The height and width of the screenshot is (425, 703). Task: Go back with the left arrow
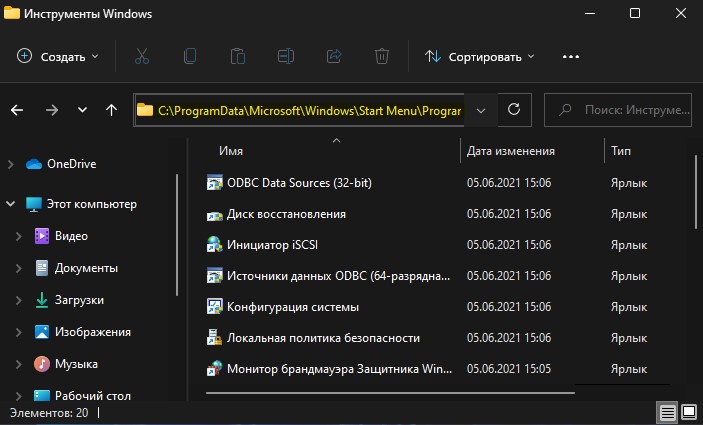tap(17, 110)
